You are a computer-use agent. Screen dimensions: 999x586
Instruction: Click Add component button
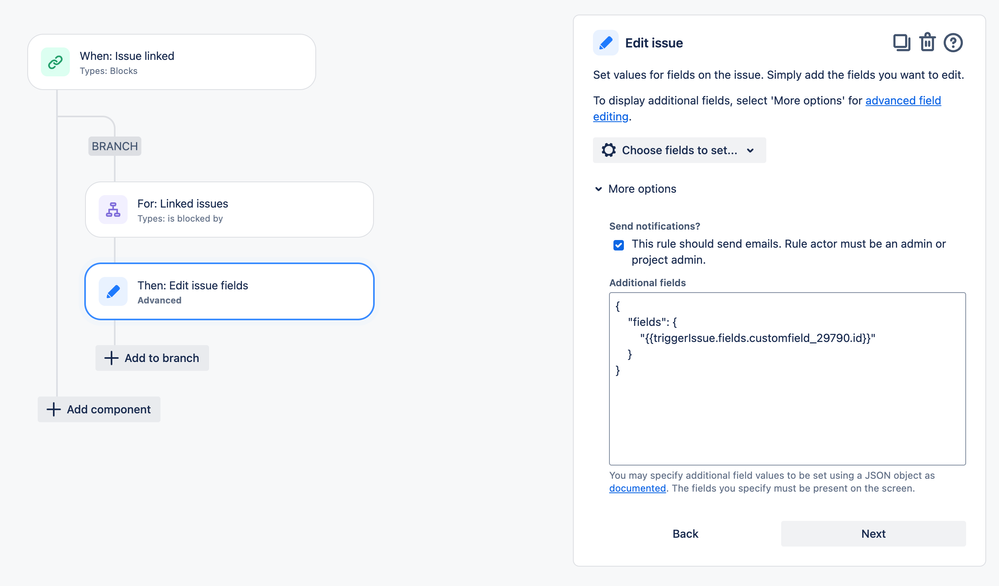tap(99, 410)
